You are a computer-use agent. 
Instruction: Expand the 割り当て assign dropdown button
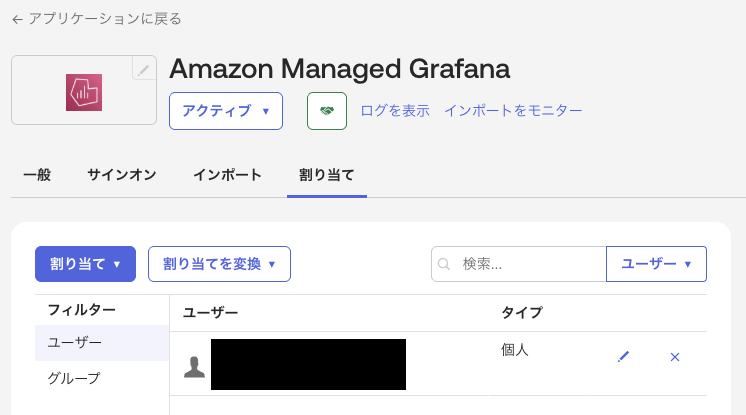(85, 264)
